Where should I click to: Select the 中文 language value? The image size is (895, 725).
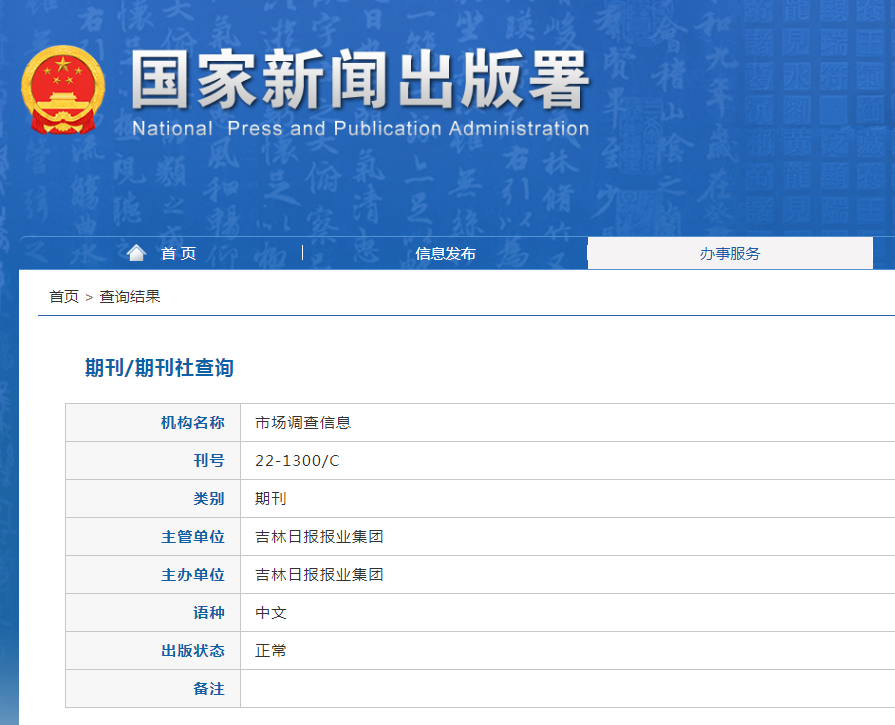pyautogui.click(x=271, y=613)
